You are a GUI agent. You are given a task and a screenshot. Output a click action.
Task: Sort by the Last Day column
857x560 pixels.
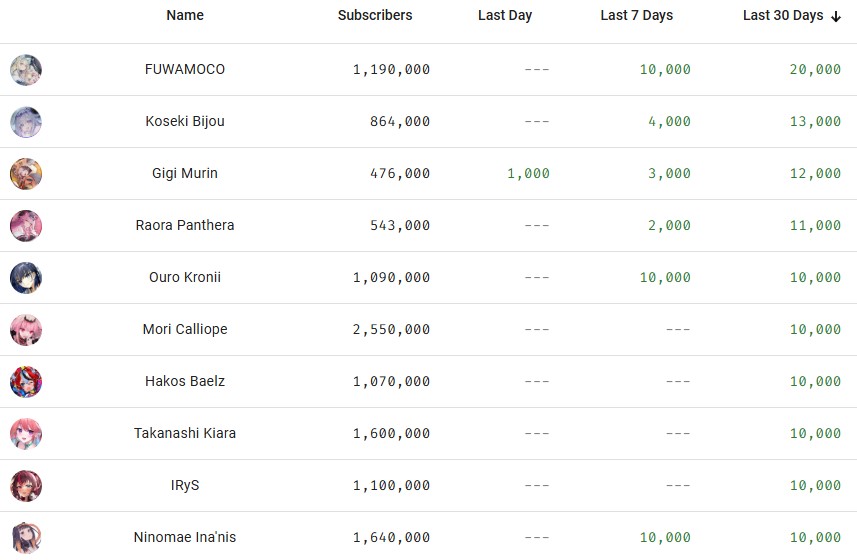[x=504, y=15]
